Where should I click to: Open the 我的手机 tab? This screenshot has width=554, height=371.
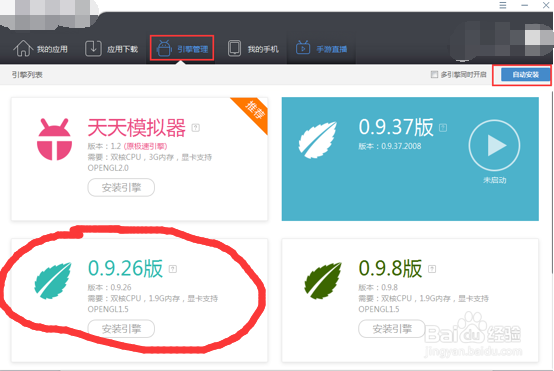[253, 49]
